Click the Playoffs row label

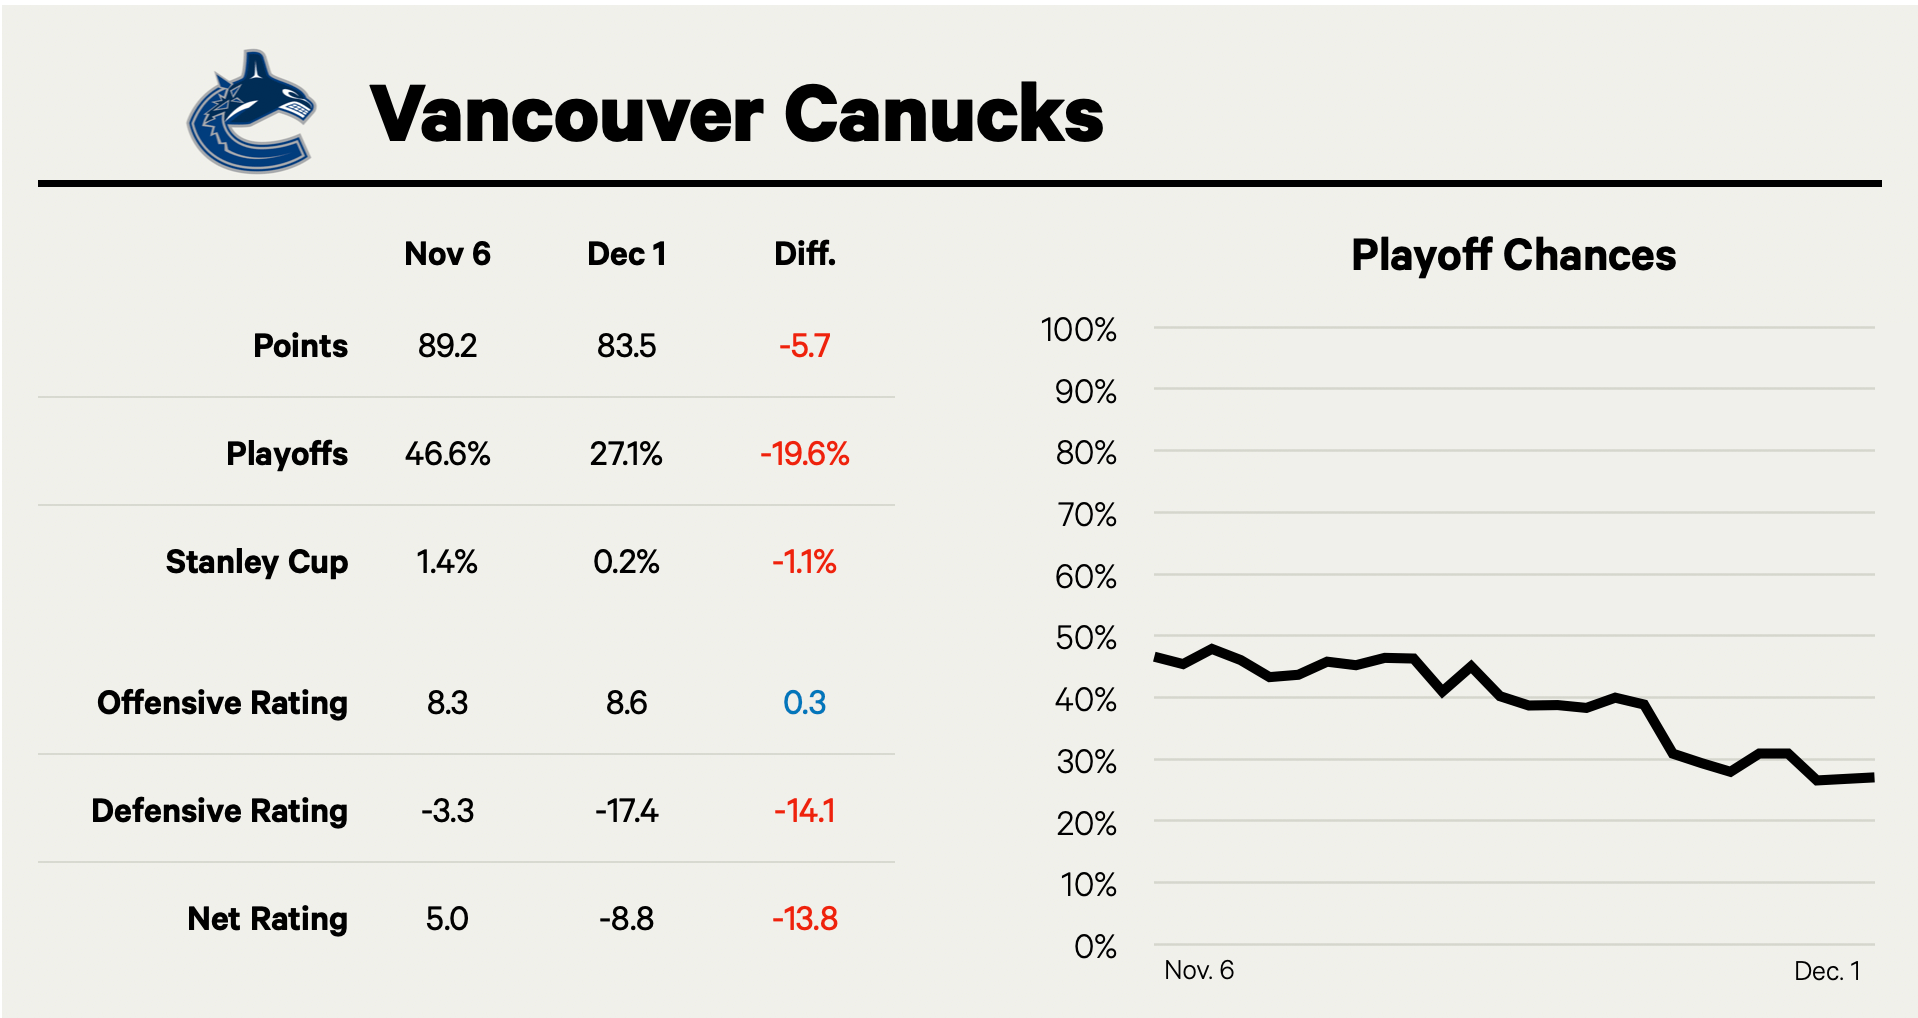[x=287, y=454]
